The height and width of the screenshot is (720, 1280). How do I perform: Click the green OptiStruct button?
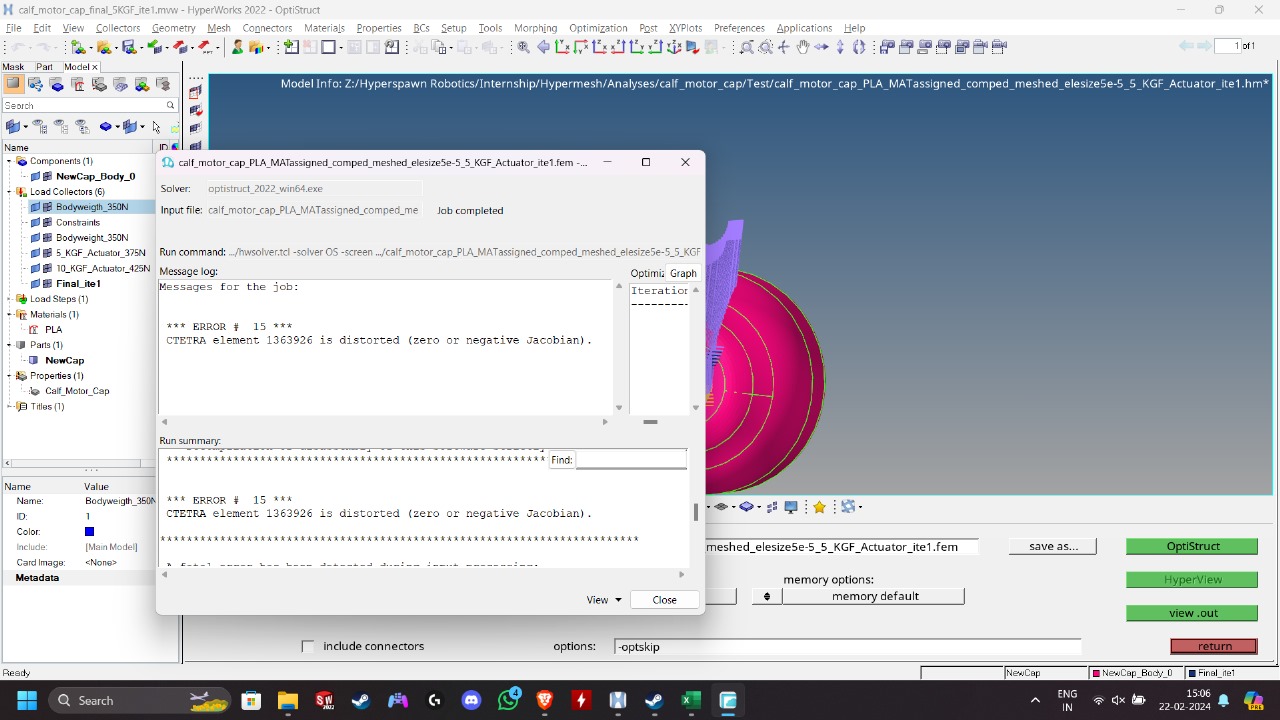point(1192,546)
